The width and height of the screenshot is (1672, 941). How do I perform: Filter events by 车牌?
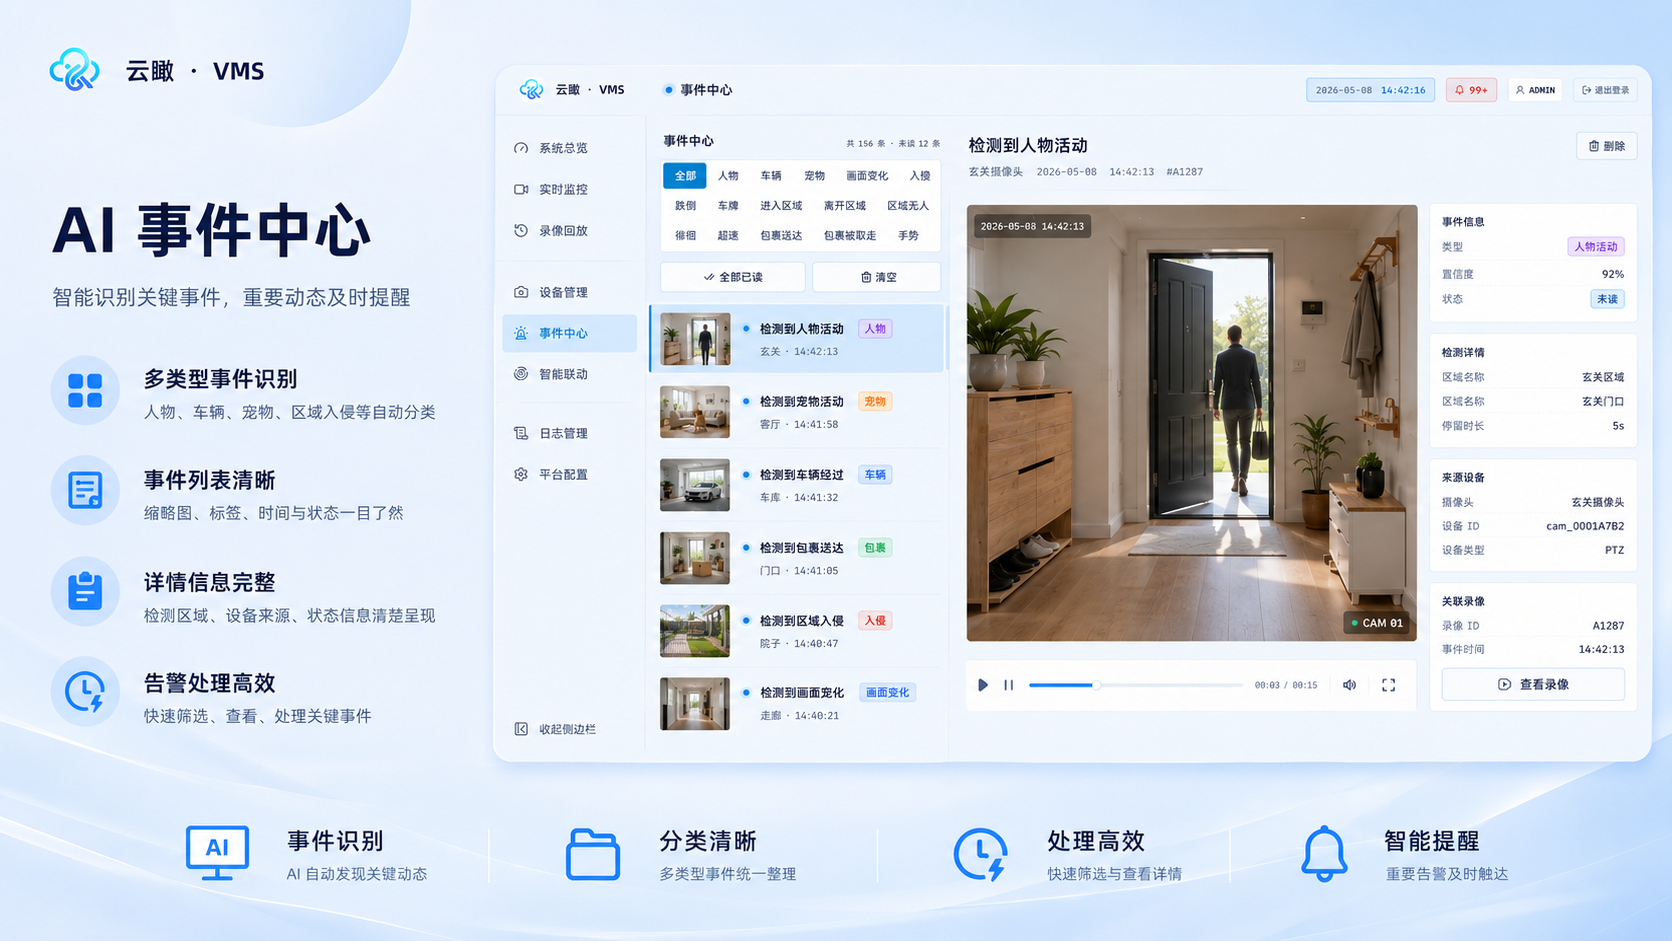[x=728, y=205]
